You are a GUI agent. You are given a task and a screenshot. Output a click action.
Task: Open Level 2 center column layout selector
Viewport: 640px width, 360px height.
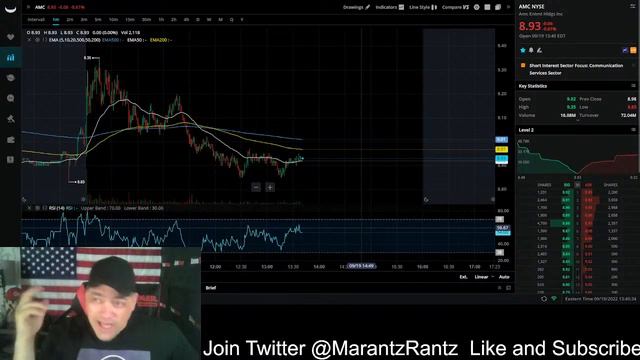(578, 185)
